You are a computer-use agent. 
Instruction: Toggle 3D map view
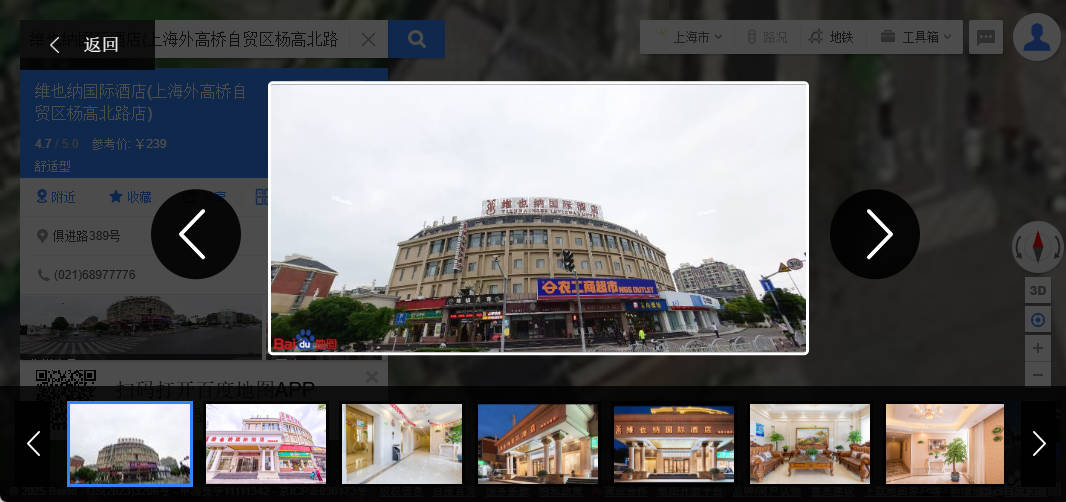click(x=1037, y=291)
